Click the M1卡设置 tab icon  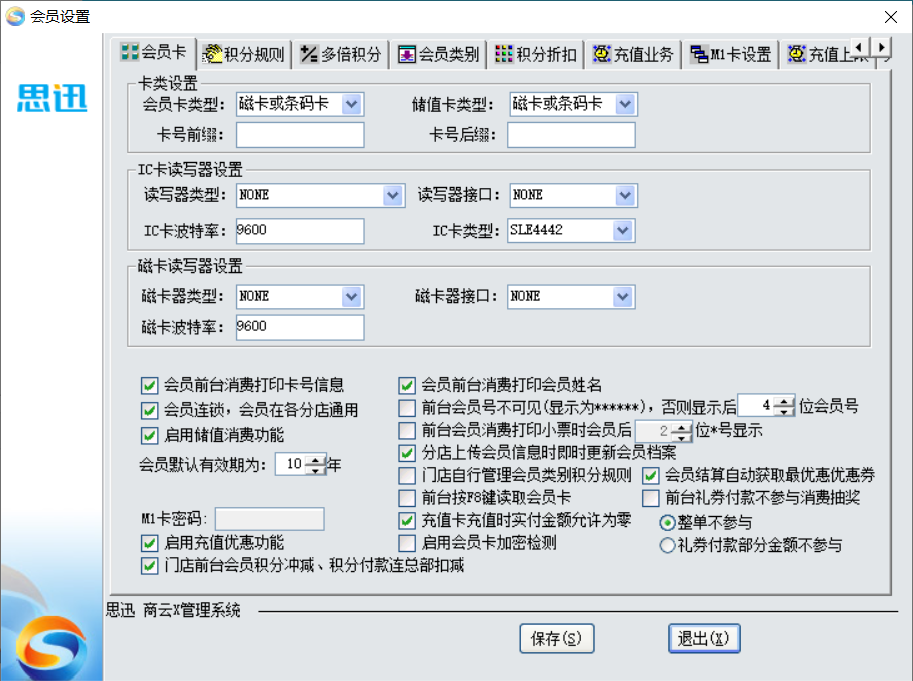tap(699, 54)
